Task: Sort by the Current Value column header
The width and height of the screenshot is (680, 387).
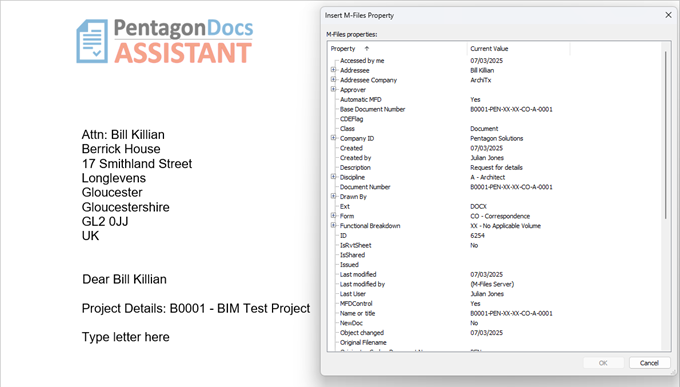Action: (x=518, y=49)
